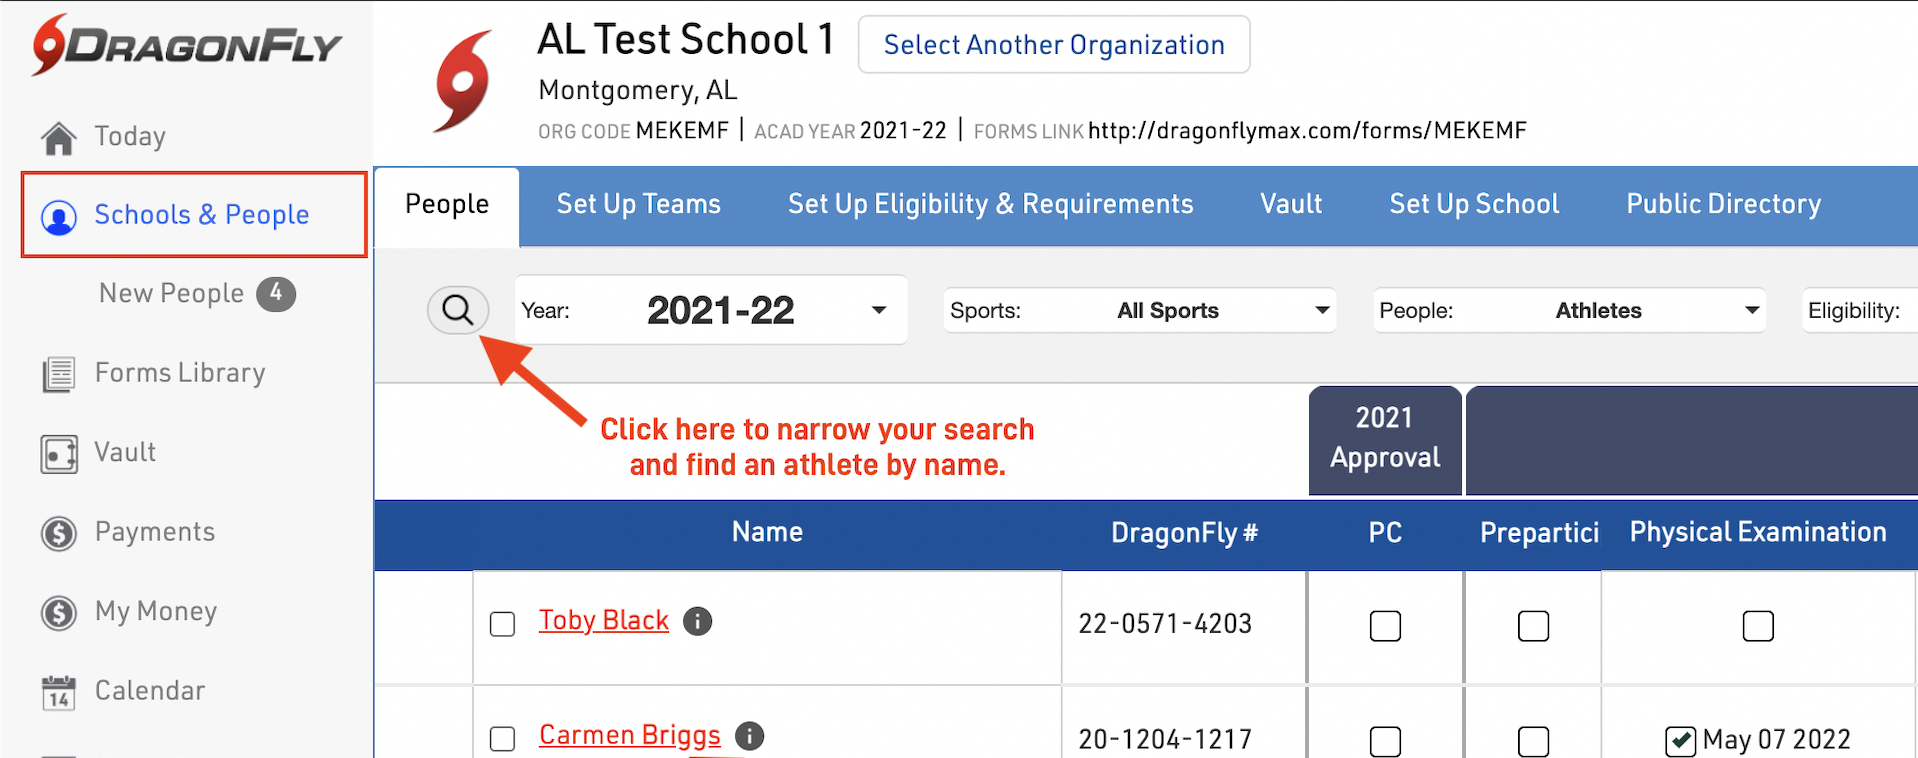This screenshot has width=1918, height=758.
Task: Open Today via the home icon
Action: (59, 138)
